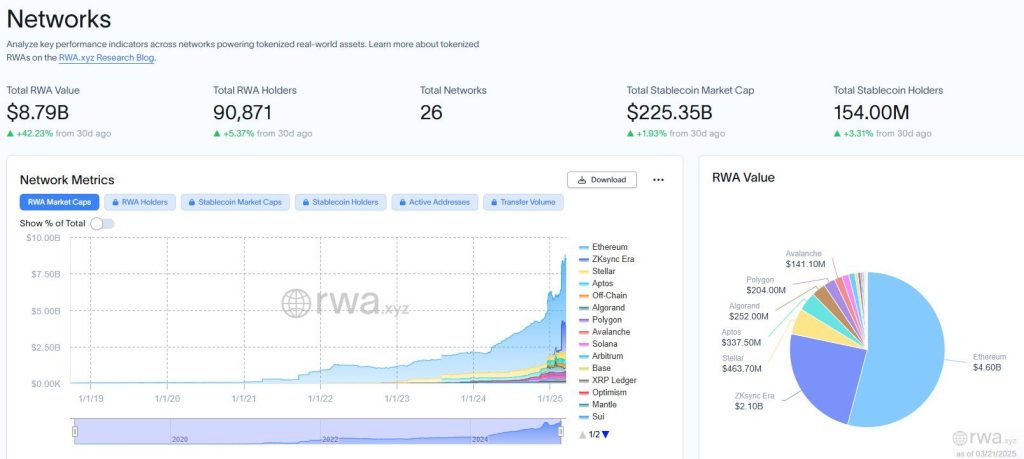Toggle Stellar series in chart legend
Viewport: 1024px width, 459px height.
[x=597, y=271]
